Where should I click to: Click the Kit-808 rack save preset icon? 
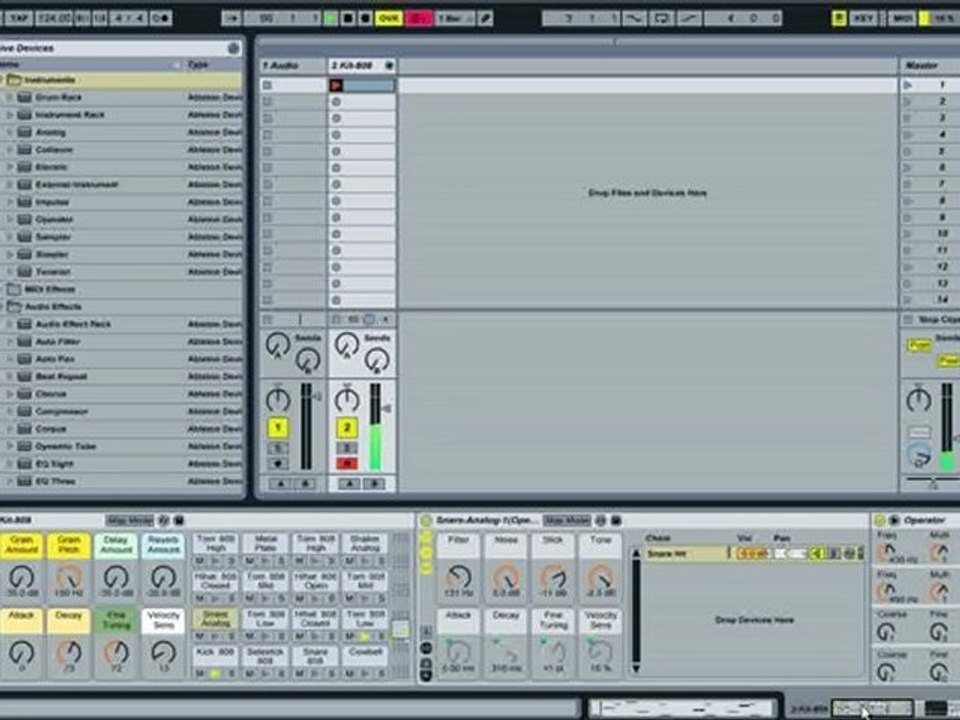pos(178,520)
